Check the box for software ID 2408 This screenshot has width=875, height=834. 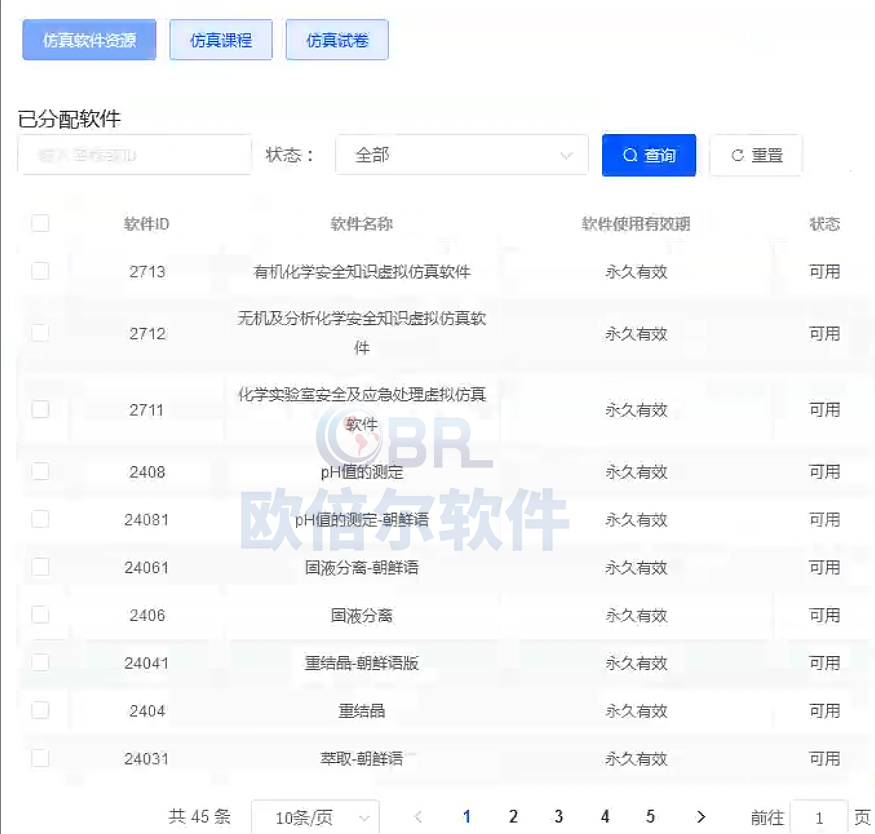pyautogui.click(x=40, y=471)
